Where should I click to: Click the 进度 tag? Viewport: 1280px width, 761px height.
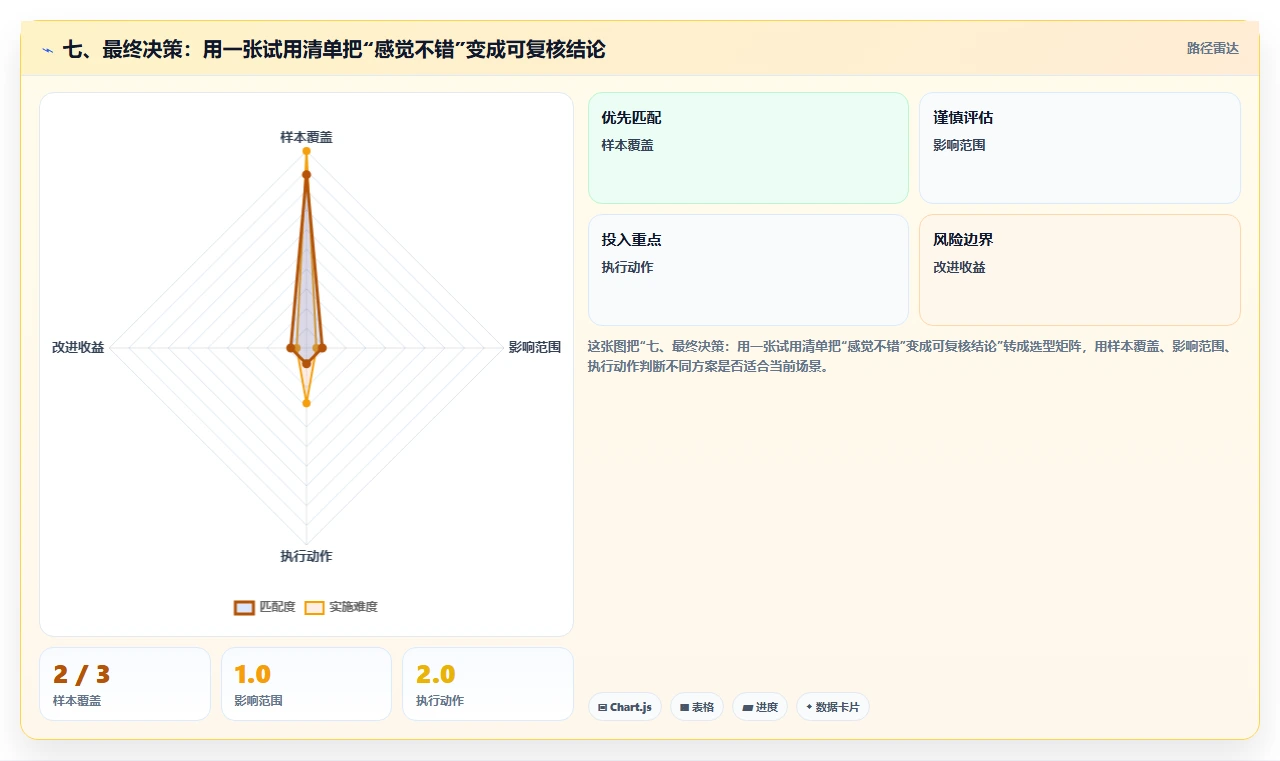coord(760,707)
